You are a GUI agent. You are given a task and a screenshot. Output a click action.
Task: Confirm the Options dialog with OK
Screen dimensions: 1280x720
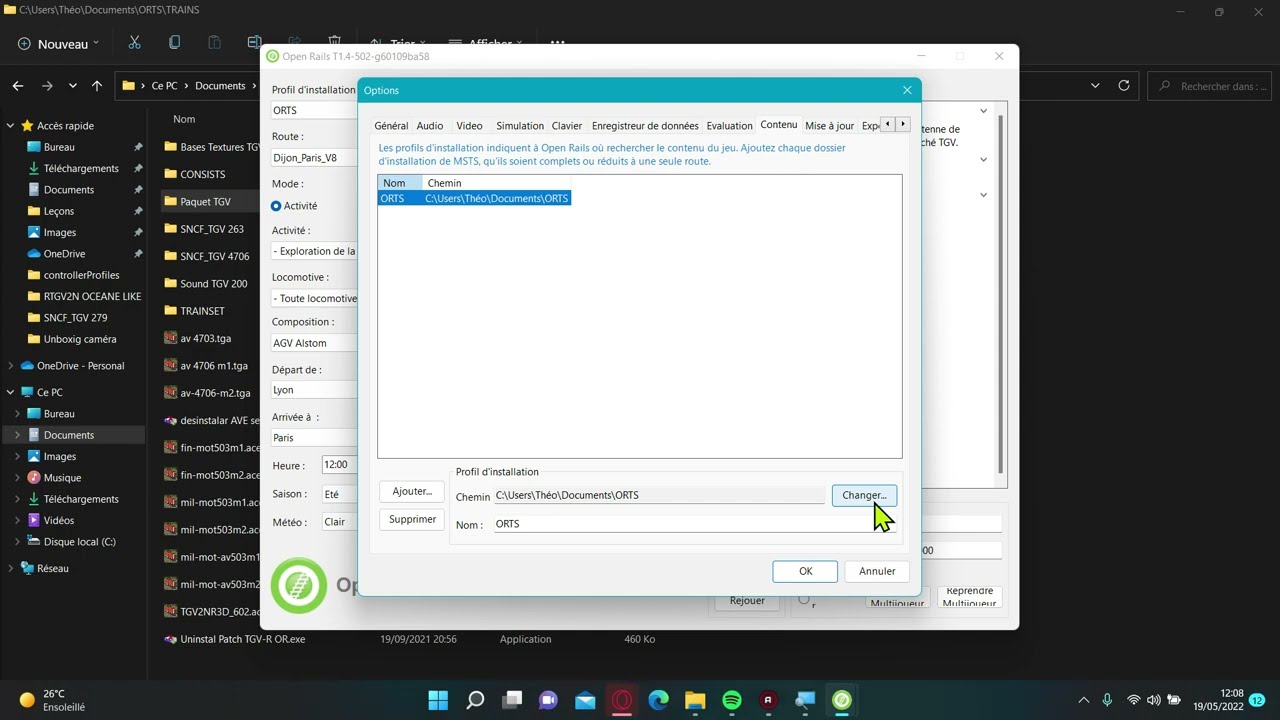coord(805,571)
